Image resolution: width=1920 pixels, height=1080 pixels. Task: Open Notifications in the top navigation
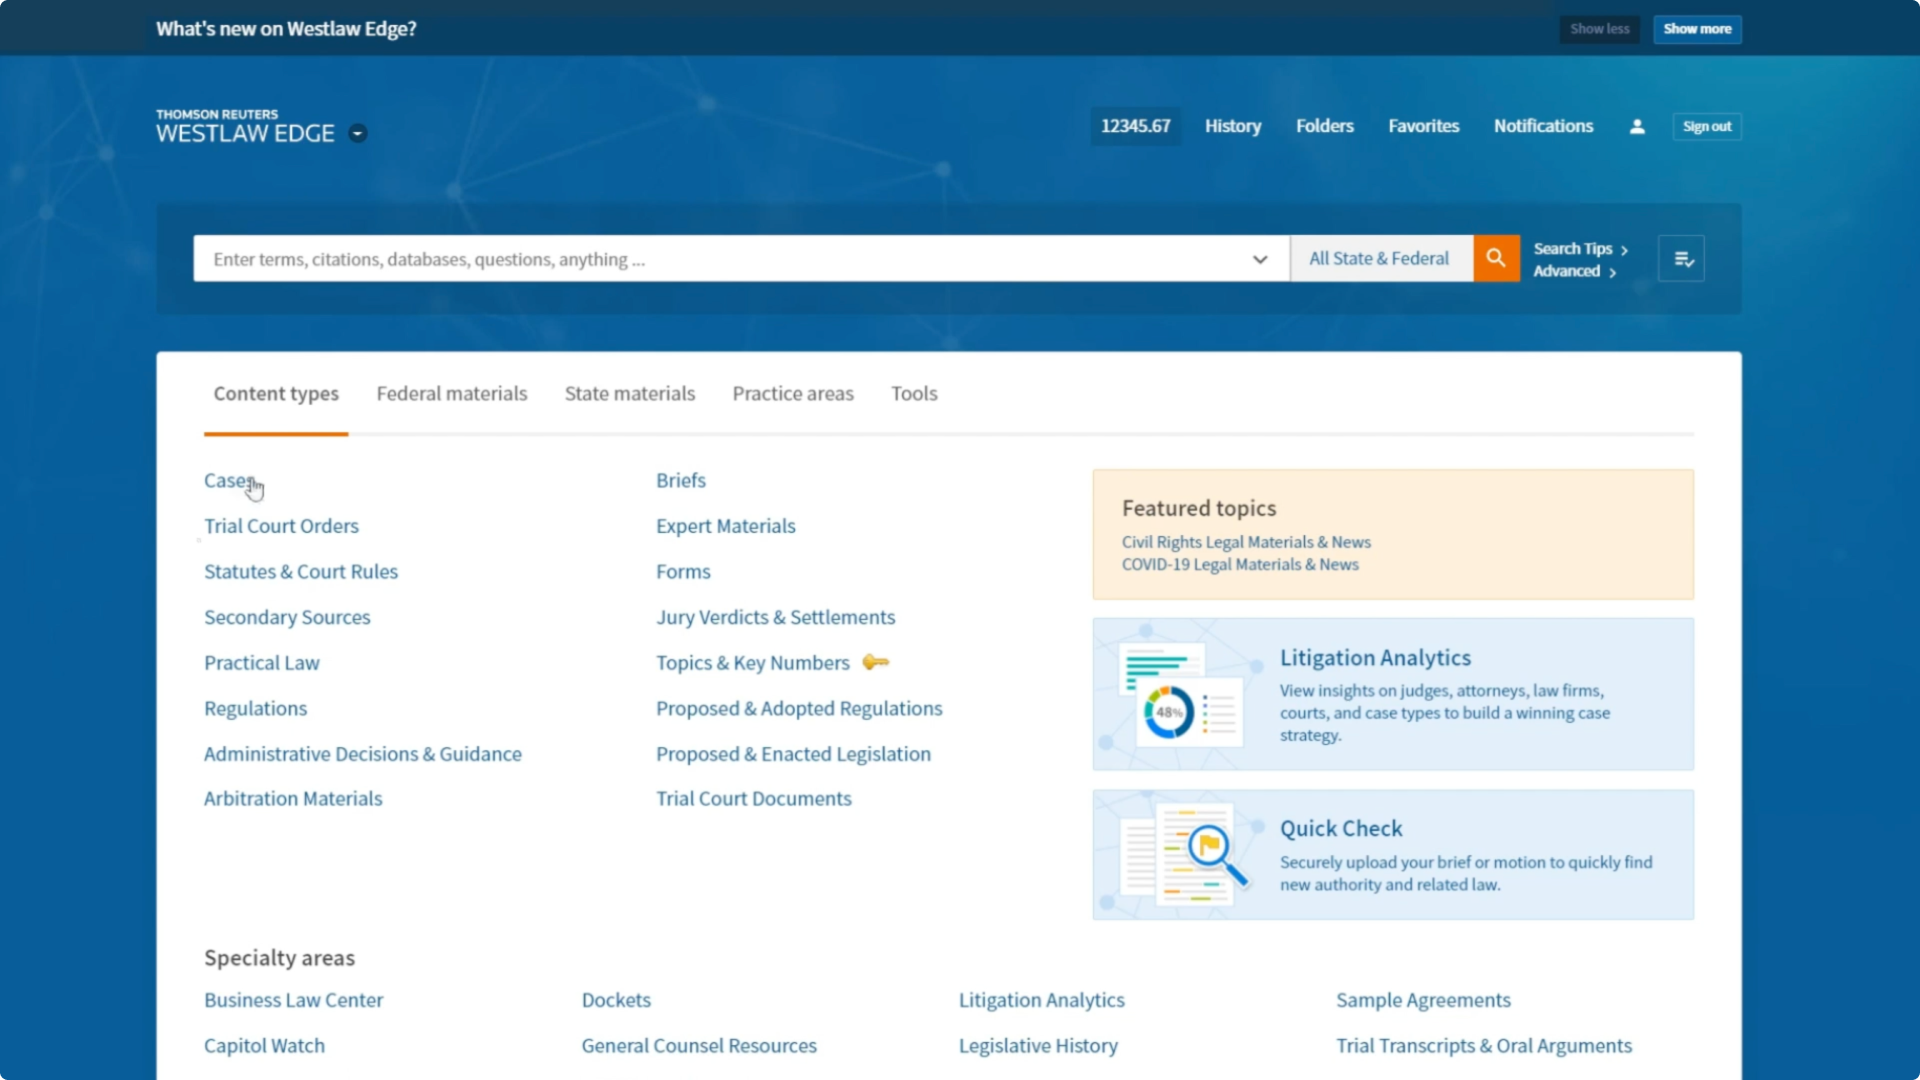pos(1543,126)
